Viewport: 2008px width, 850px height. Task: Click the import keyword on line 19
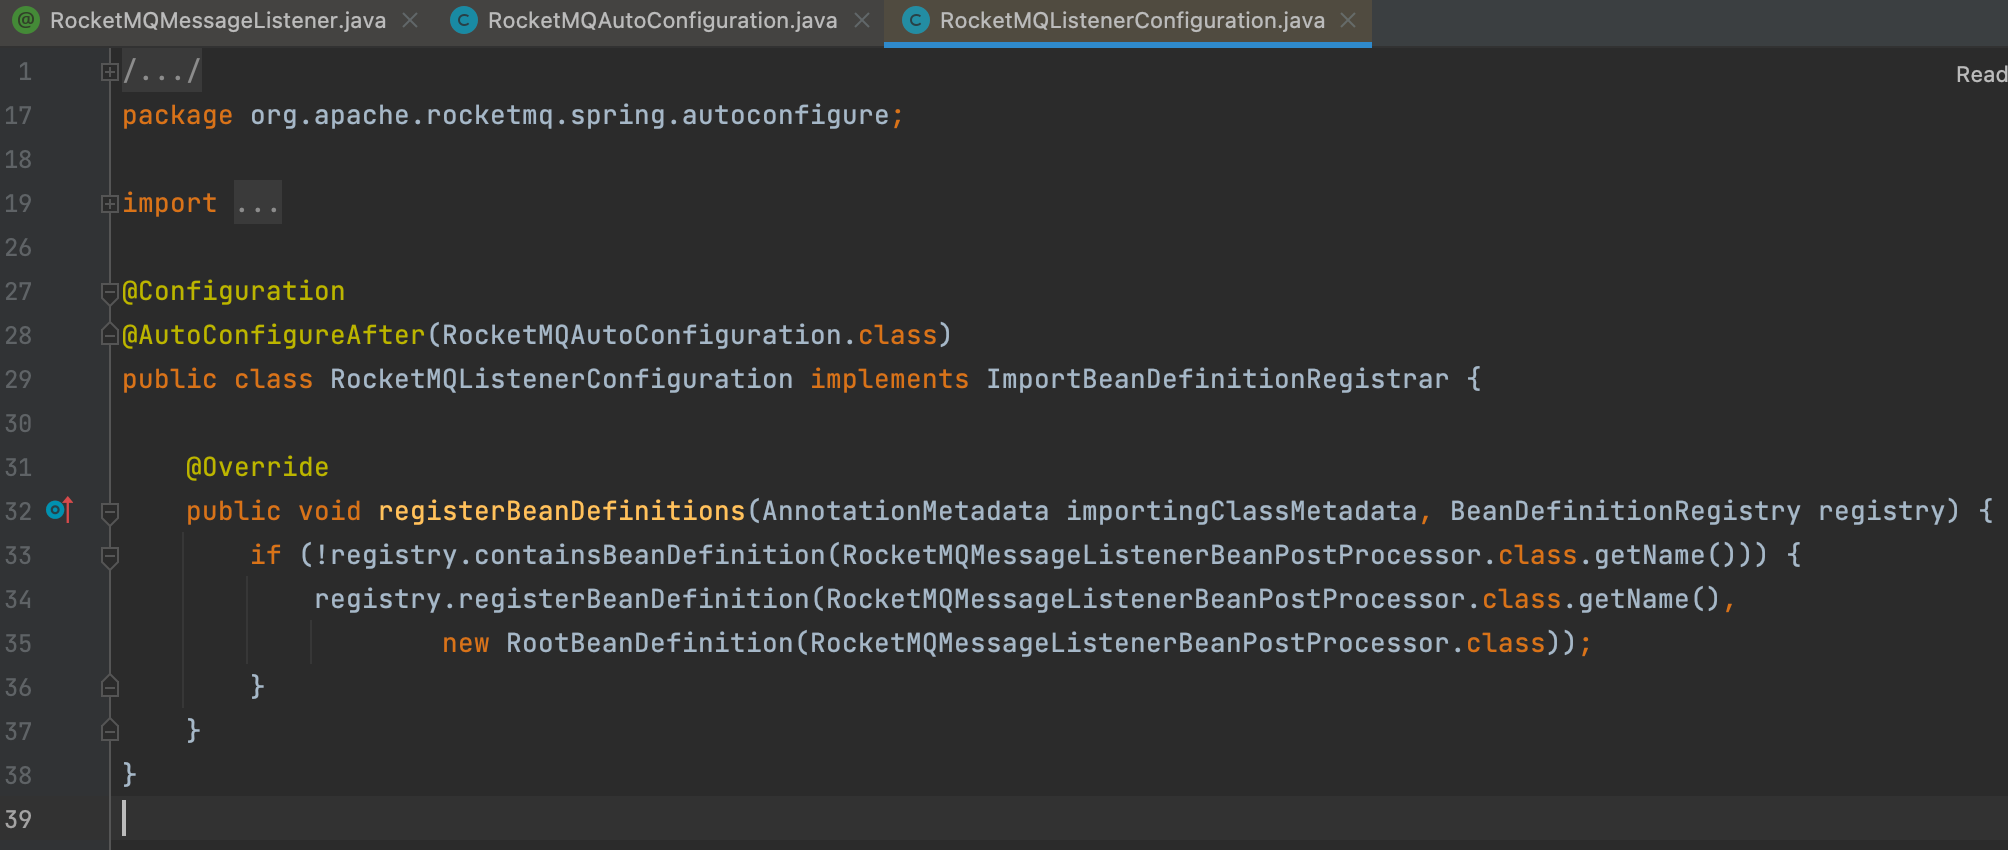point(169,204)
